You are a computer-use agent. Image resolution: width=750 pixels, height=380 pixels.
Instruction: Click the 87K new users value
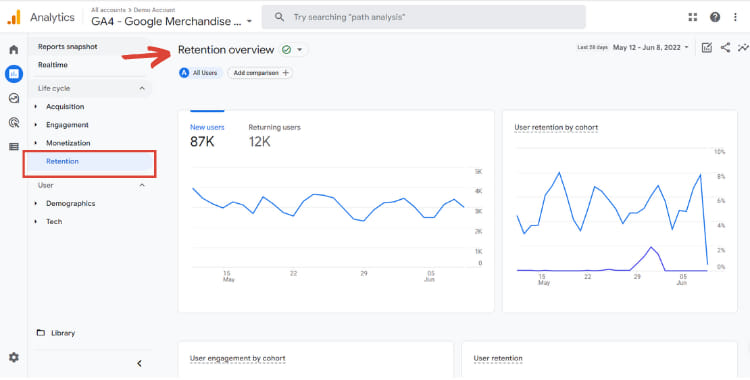point(202,142)
